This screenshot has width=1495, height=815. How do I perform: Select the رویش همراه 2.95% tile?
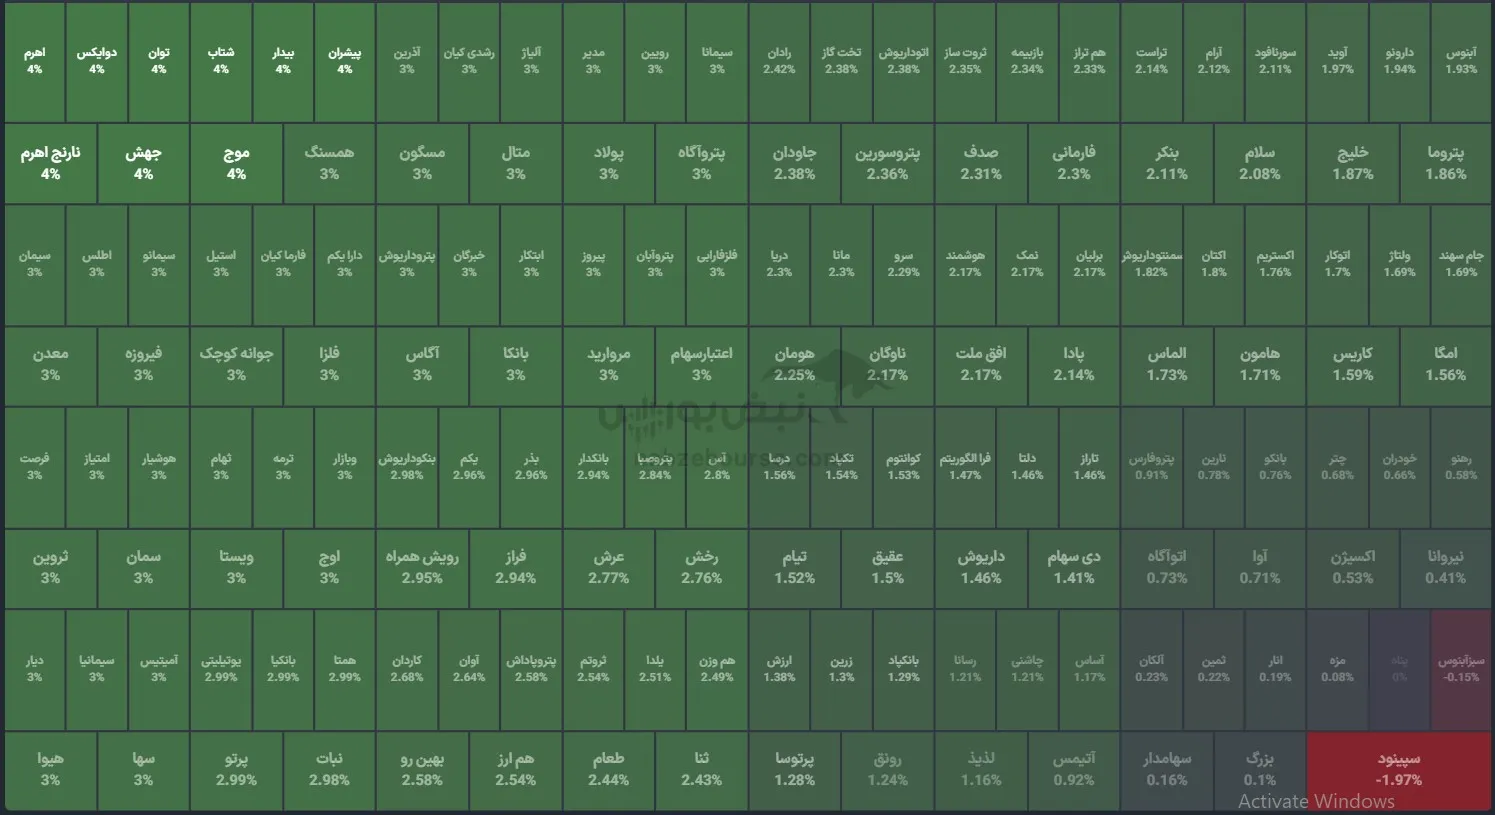tap(422, 567)
